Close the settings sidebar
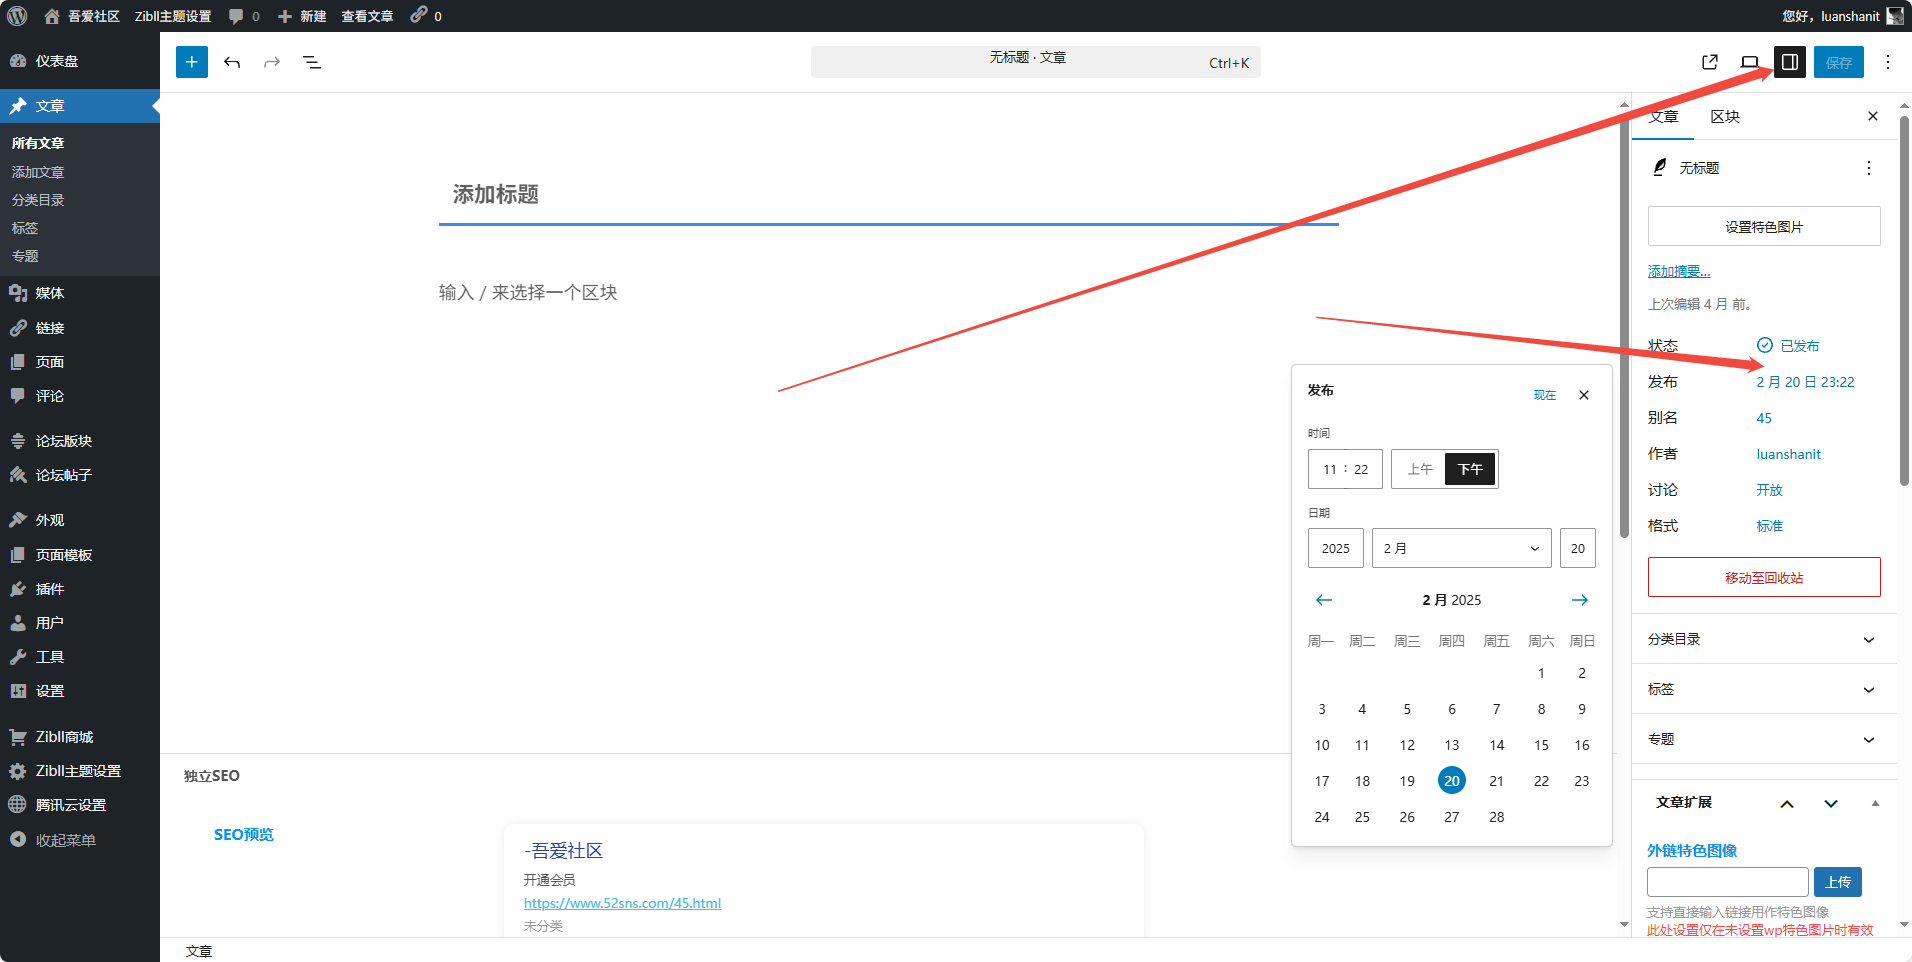The width and height of the screenshot is (1912, 962). coord(1873,116)
